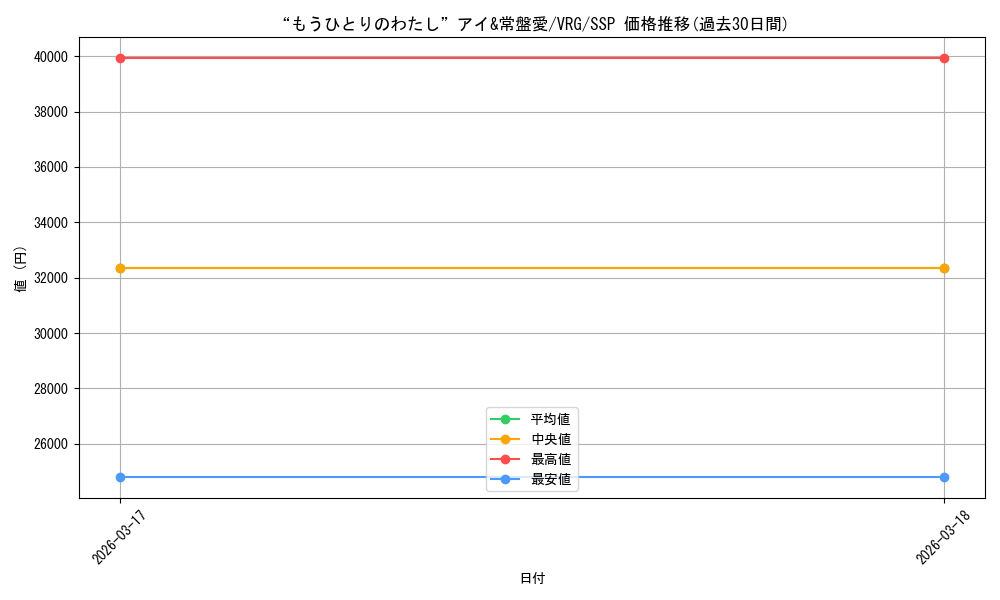Click the 28000 y-axis tick label
The width and height of the screenshot is (1000, 600).
(x=50, y=389)
